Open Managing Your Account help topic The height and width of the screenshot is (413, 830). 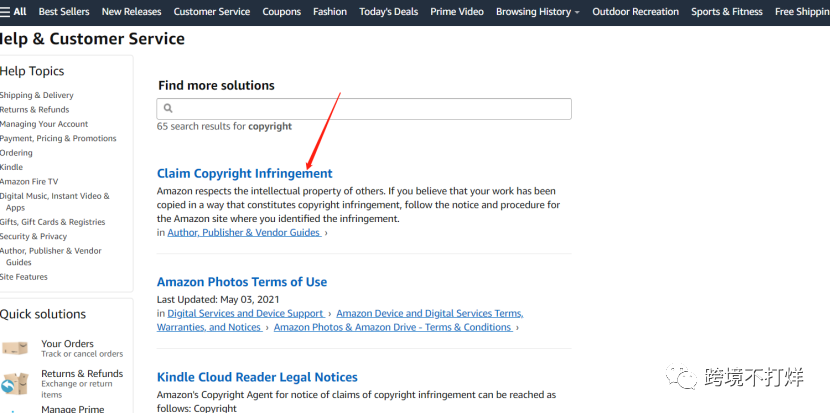pos(44,124)
